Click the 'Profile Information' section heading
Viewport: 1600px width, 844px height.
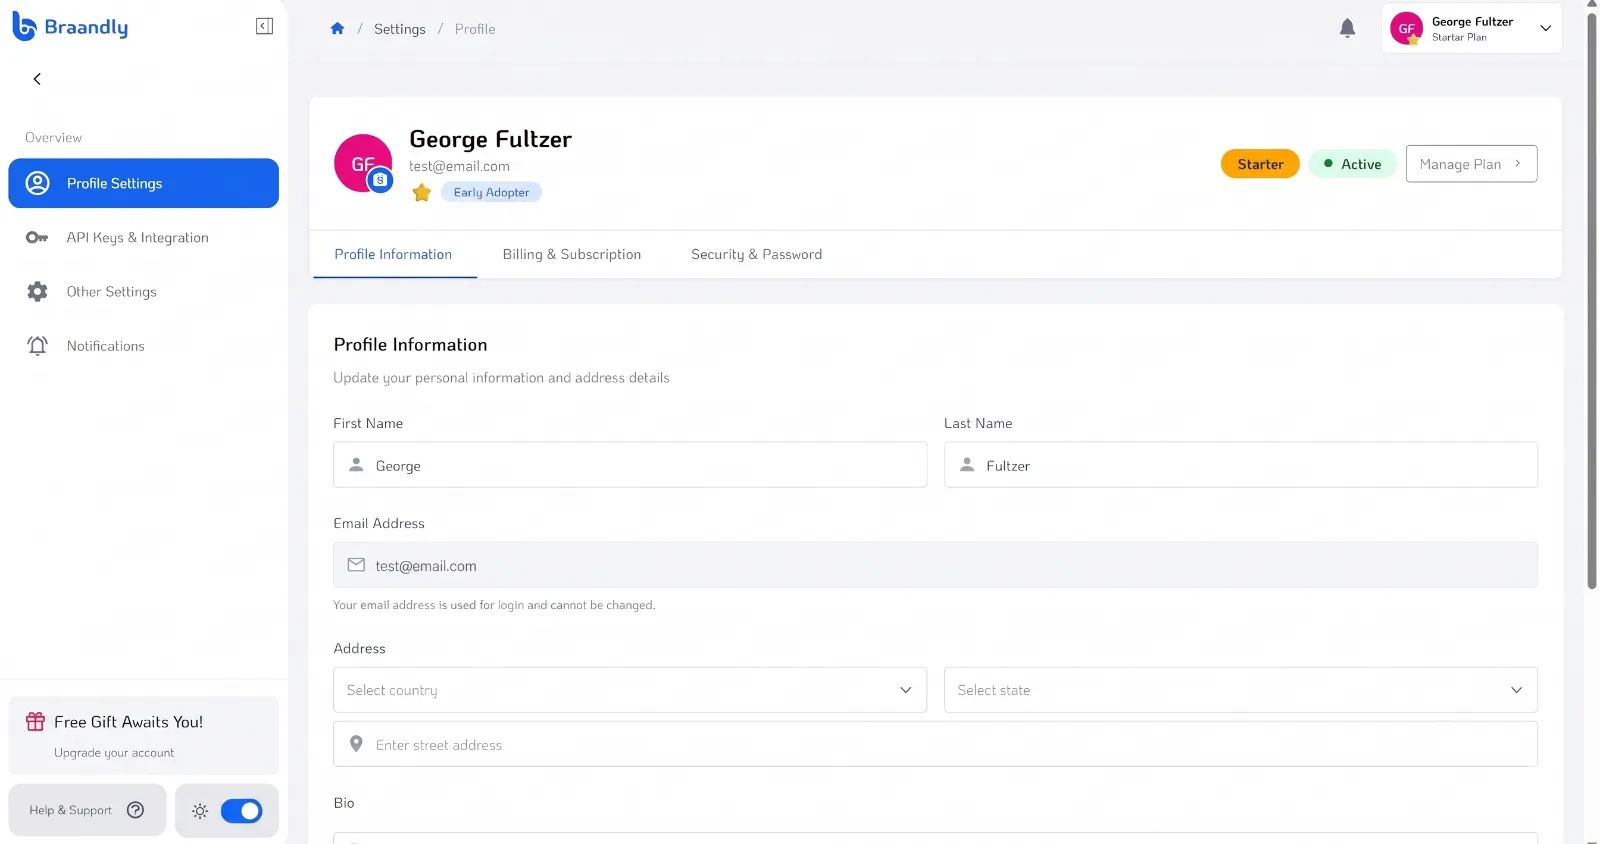pyautogui.click(x=410, y=345)
